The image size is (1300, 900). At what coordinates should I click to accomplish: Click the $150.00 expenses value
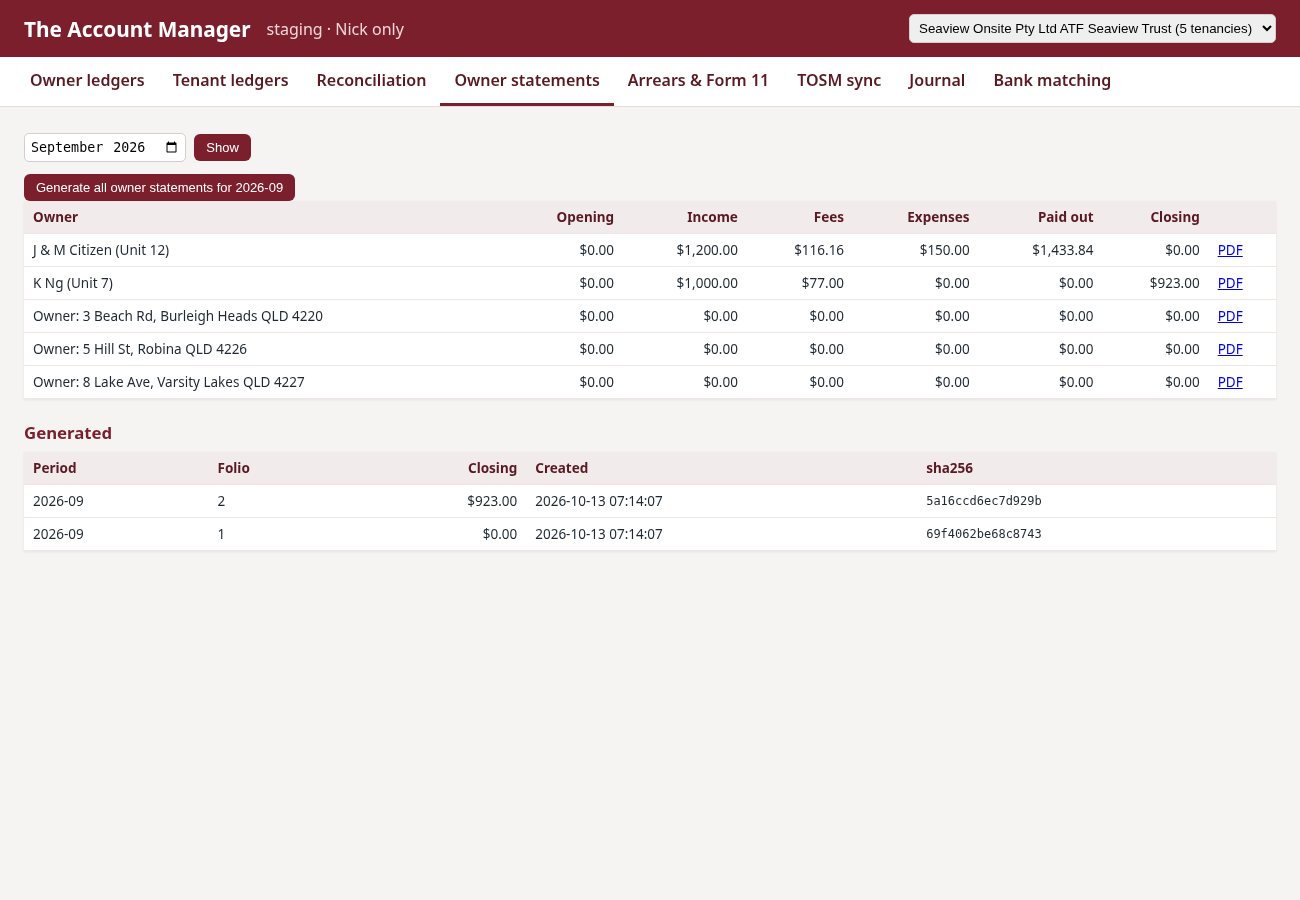(x=945, y=250)
